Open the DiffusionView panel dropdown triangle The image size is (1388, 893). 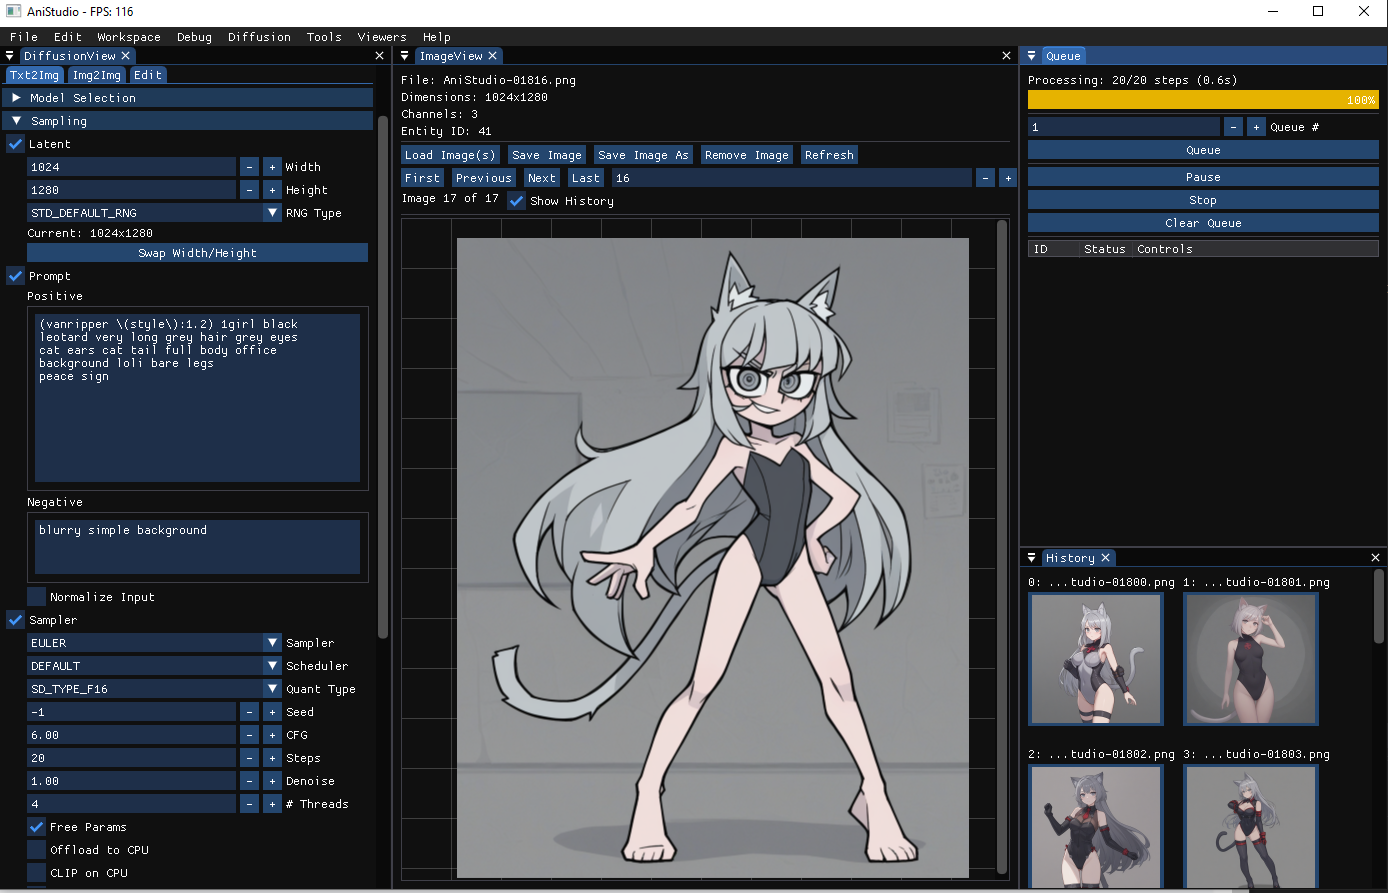coord(10,56)
